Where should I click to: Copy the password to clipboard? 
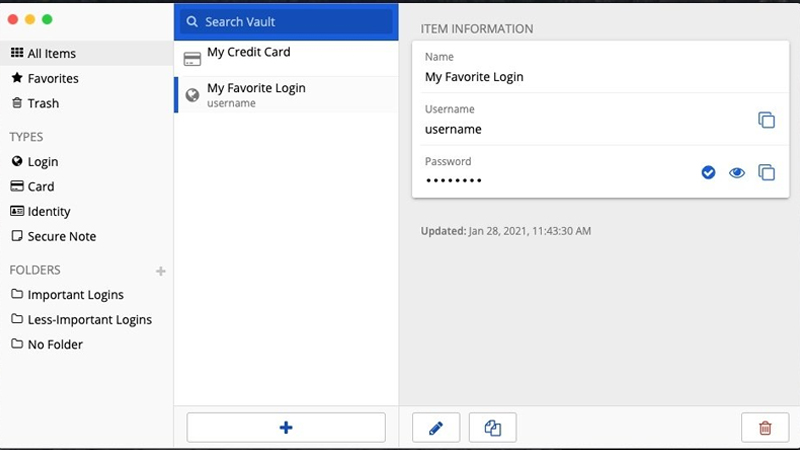(x=766, y=173)
